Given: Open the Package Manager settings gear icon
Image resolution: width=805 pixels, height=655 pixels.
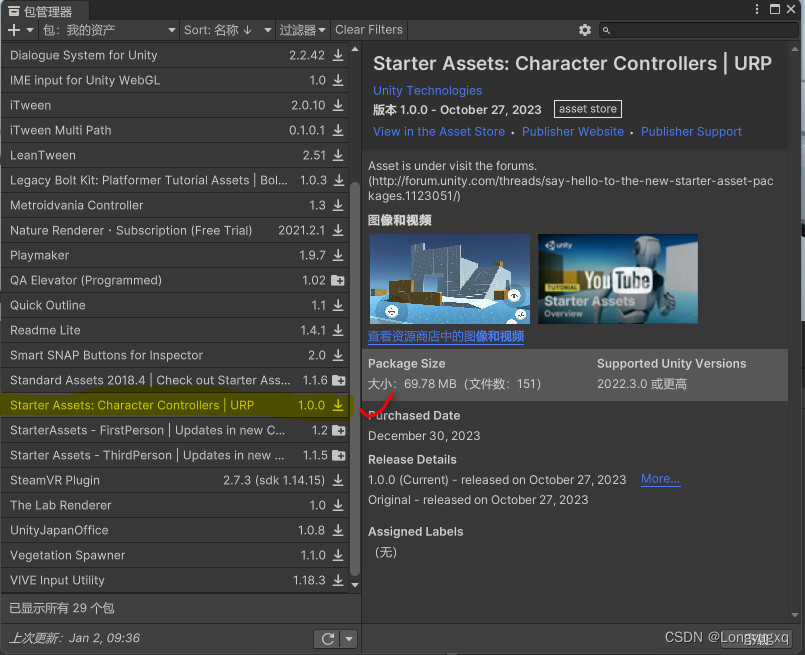Looking at the screenshot, I should pos(585,30).
